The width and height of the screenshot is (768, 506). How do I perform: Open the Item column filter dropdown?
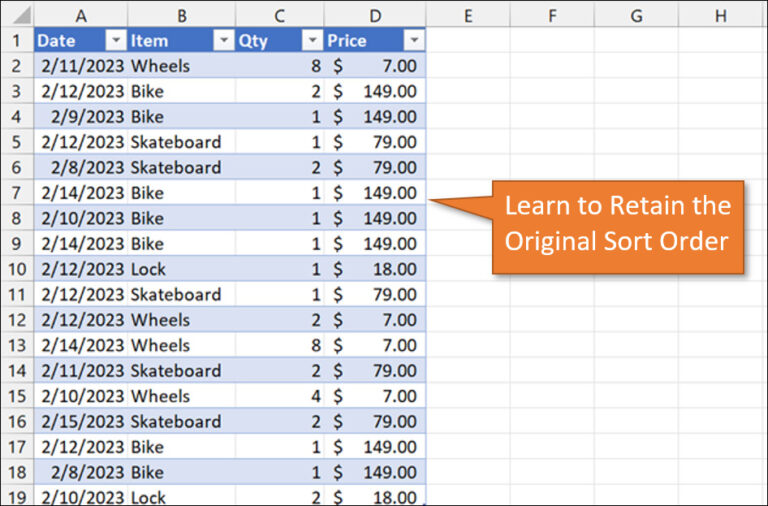224,40
